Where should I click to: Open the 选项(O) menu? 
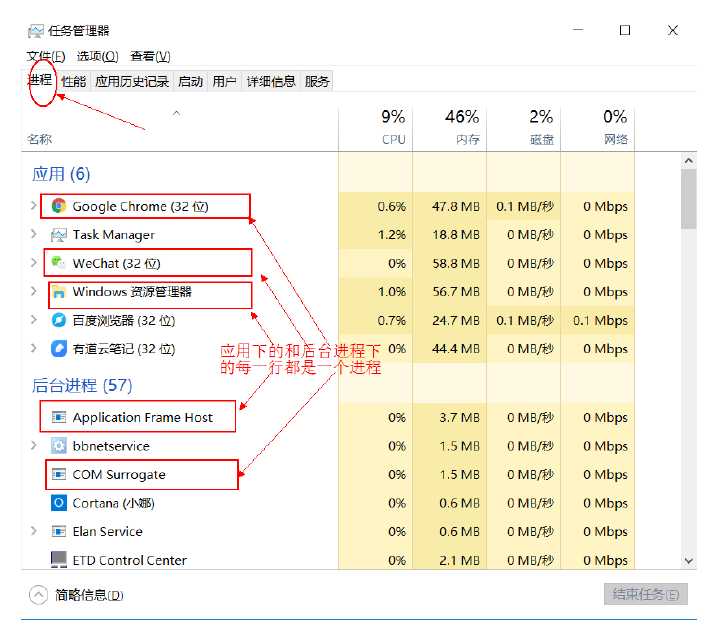[97, 57]
